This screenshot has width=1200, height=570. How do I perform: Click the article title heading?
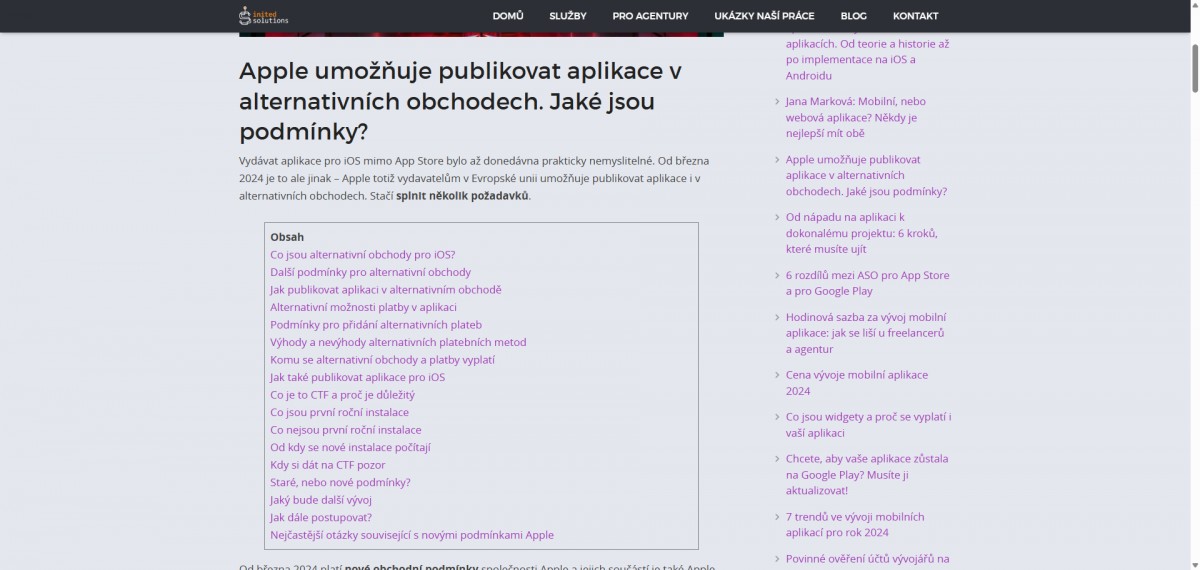click(x=461, y=101)
